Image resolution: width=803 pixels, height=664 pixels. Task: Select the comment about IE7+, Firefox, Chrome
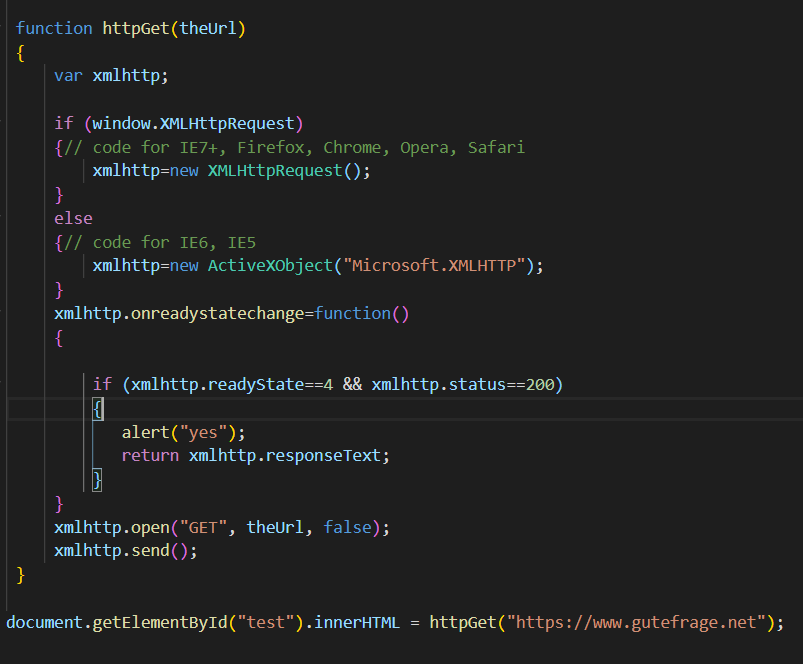300,146
